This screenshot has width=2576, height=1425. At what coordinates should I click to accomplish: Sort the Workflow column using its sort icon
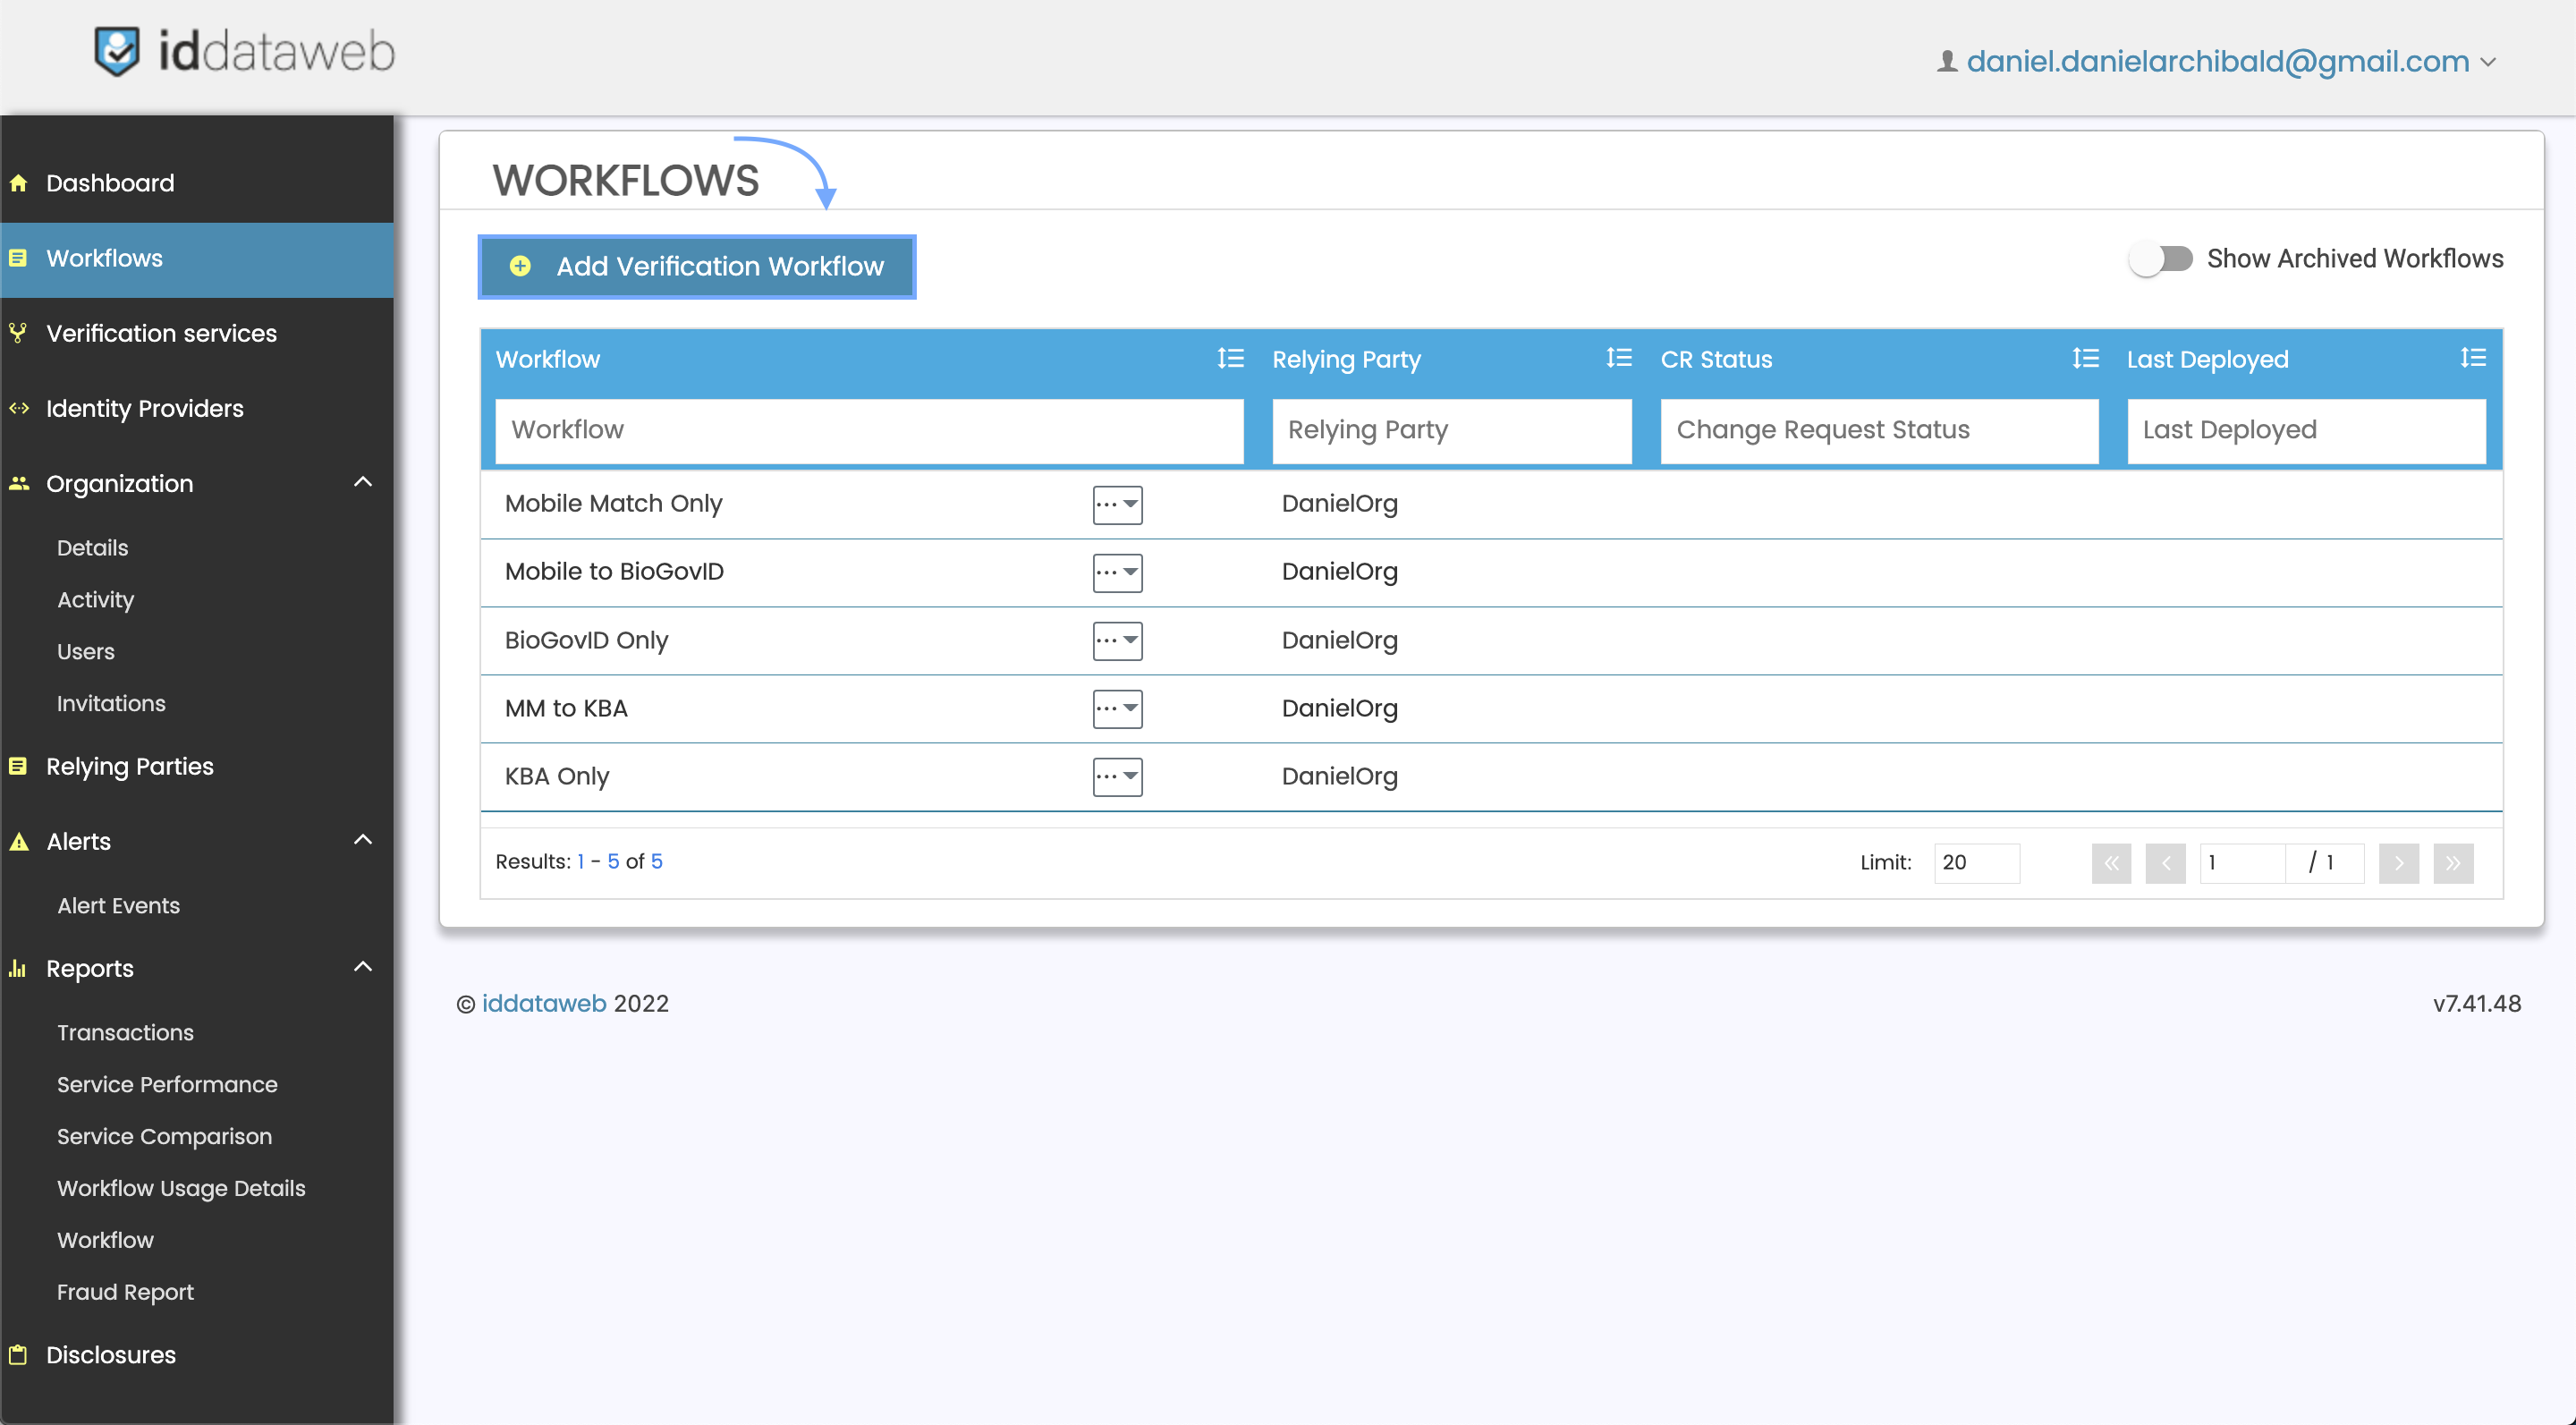pos(1231,358)
